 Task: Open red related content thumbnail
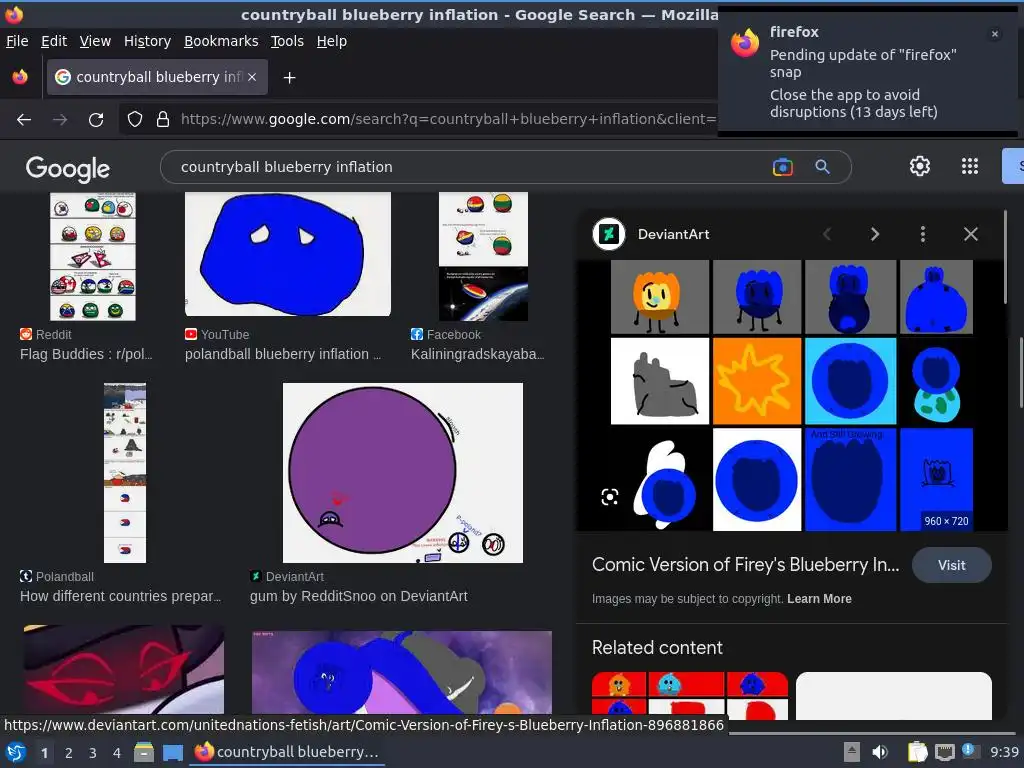tap(690, 696)
